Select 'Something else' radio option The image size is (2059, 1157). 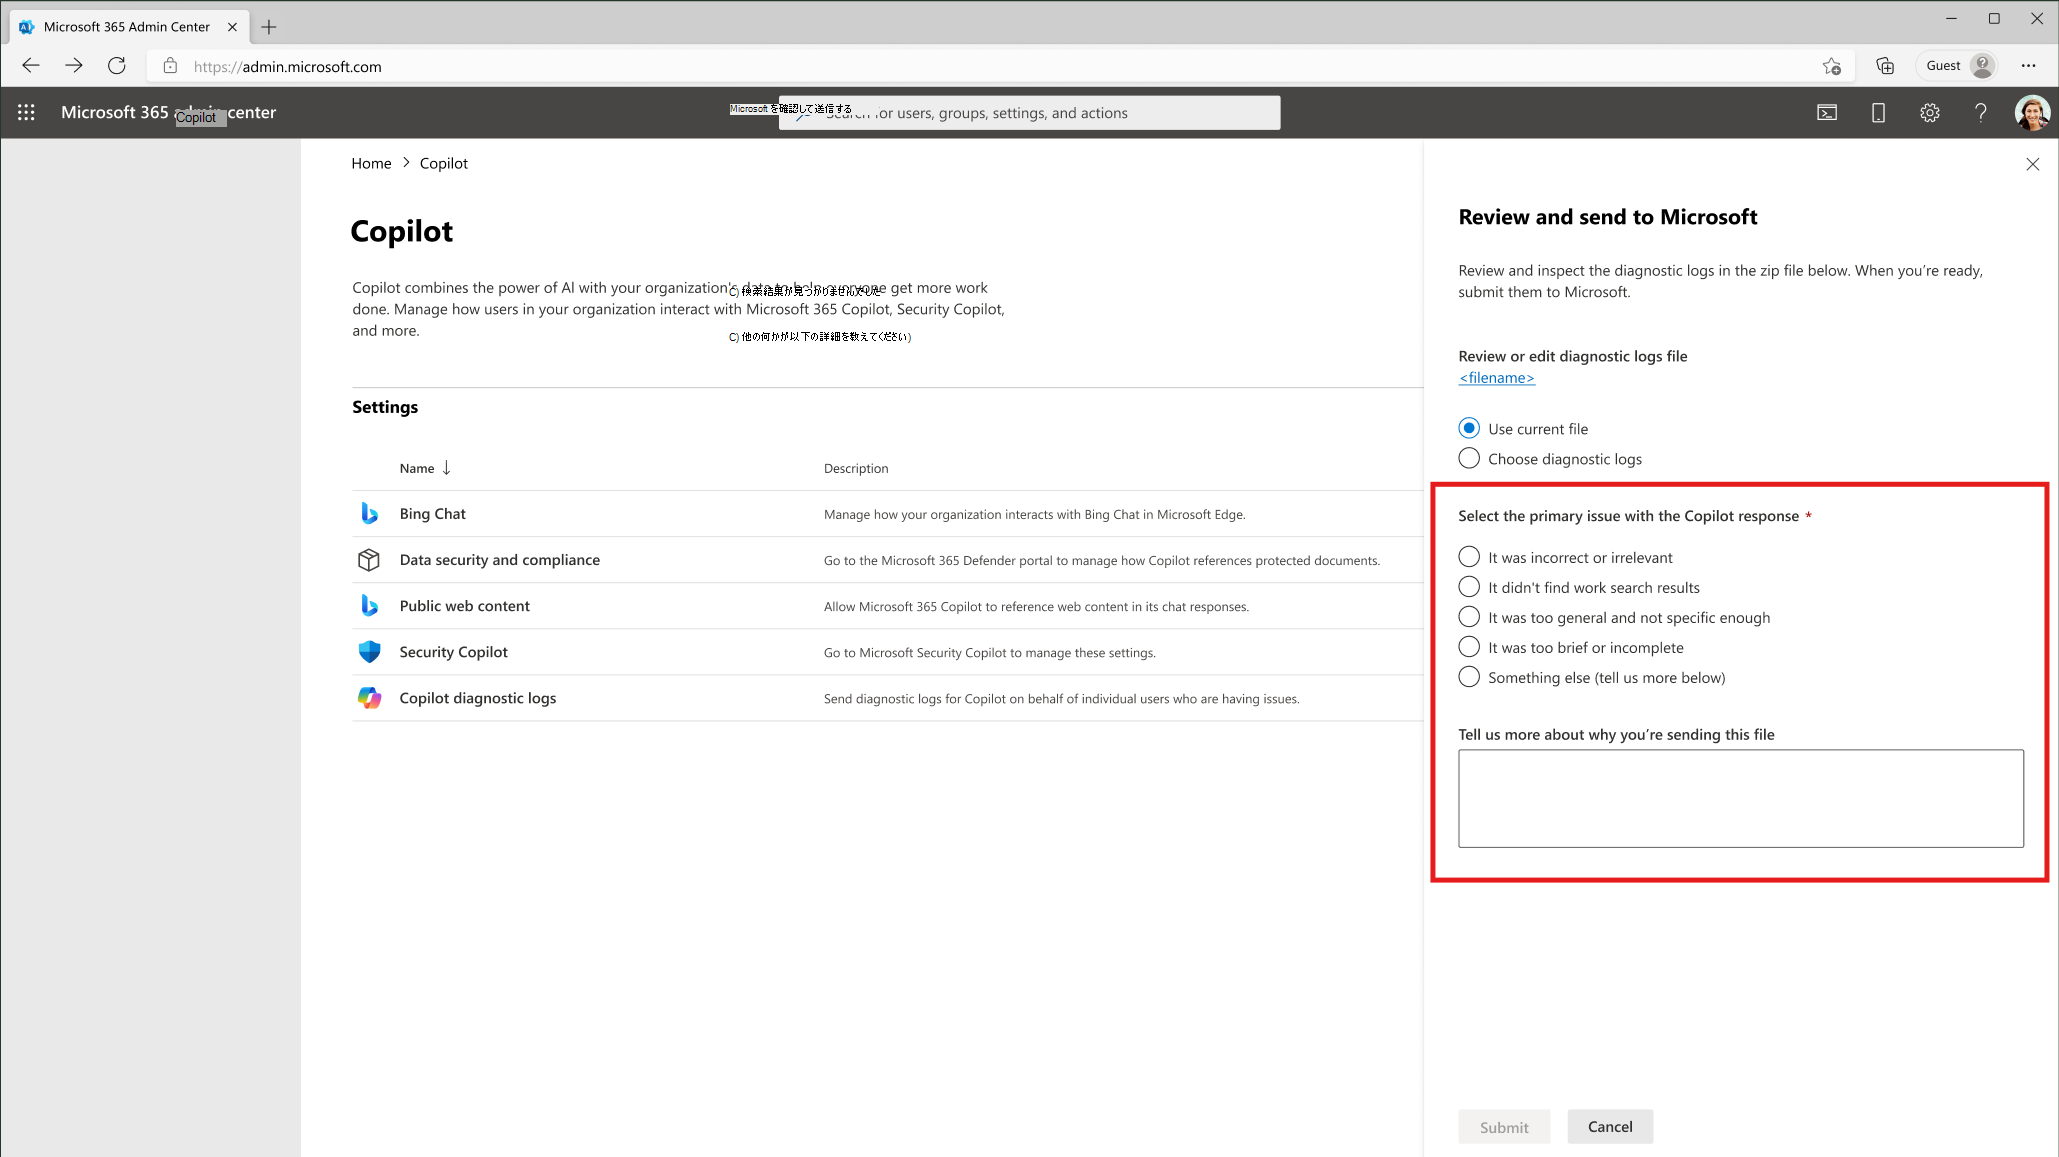click(x=1469, y=677)
